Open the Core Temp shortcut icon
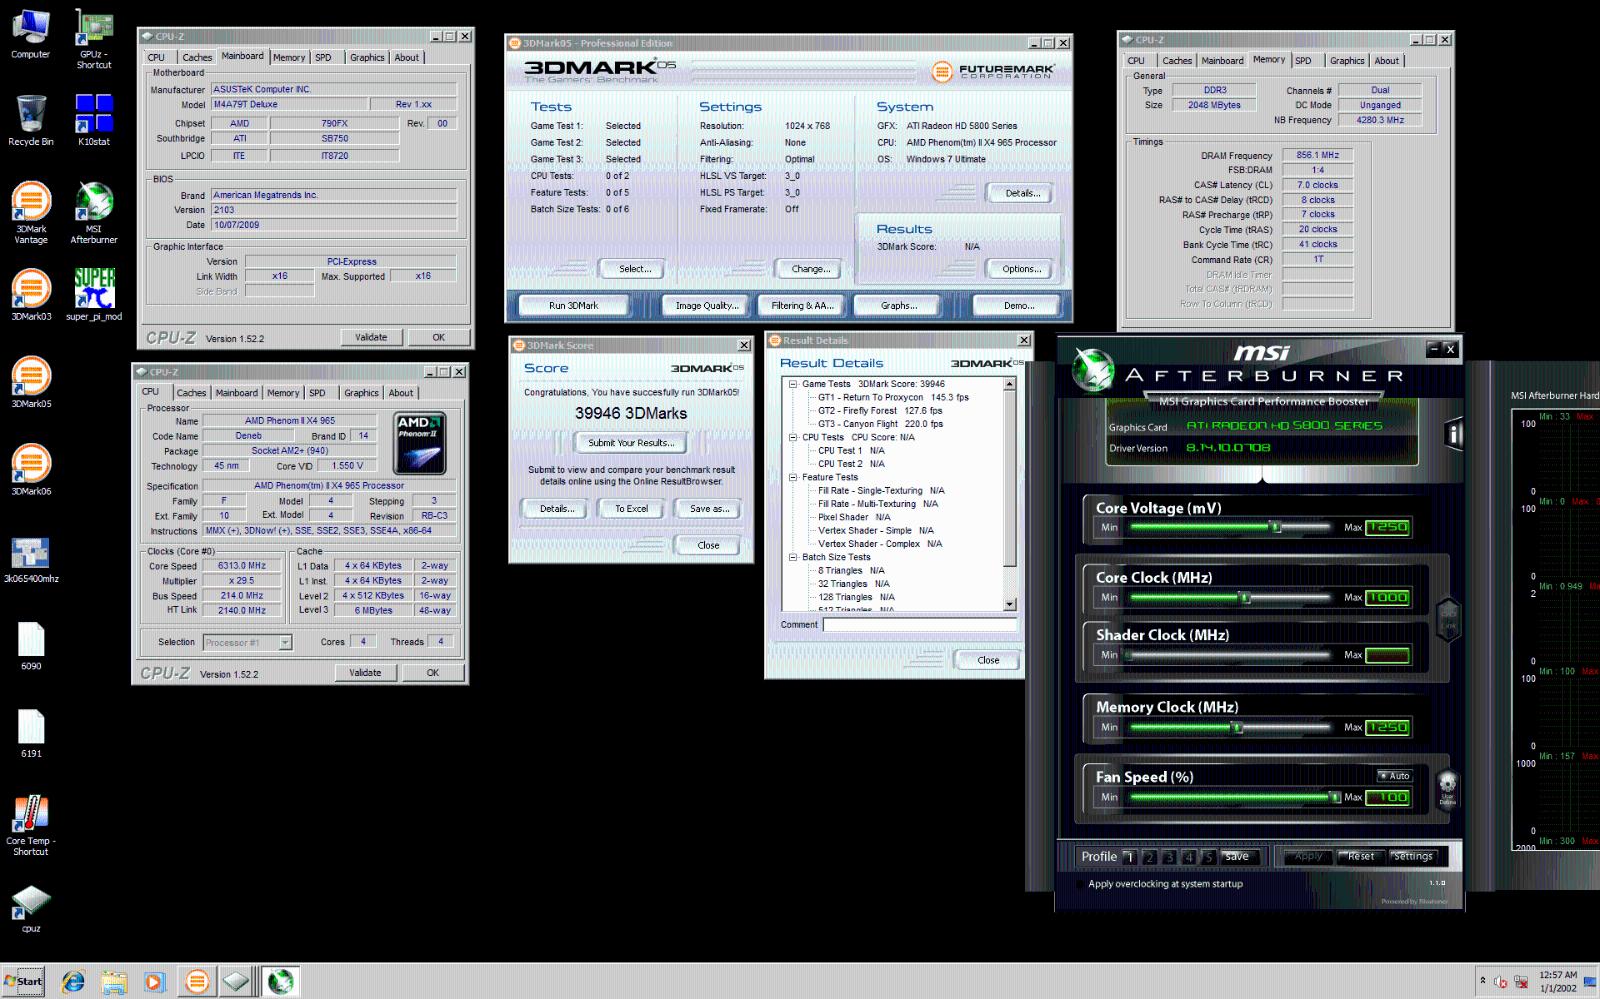This screenshot has height=999, width=1600. tap(31, 825)
